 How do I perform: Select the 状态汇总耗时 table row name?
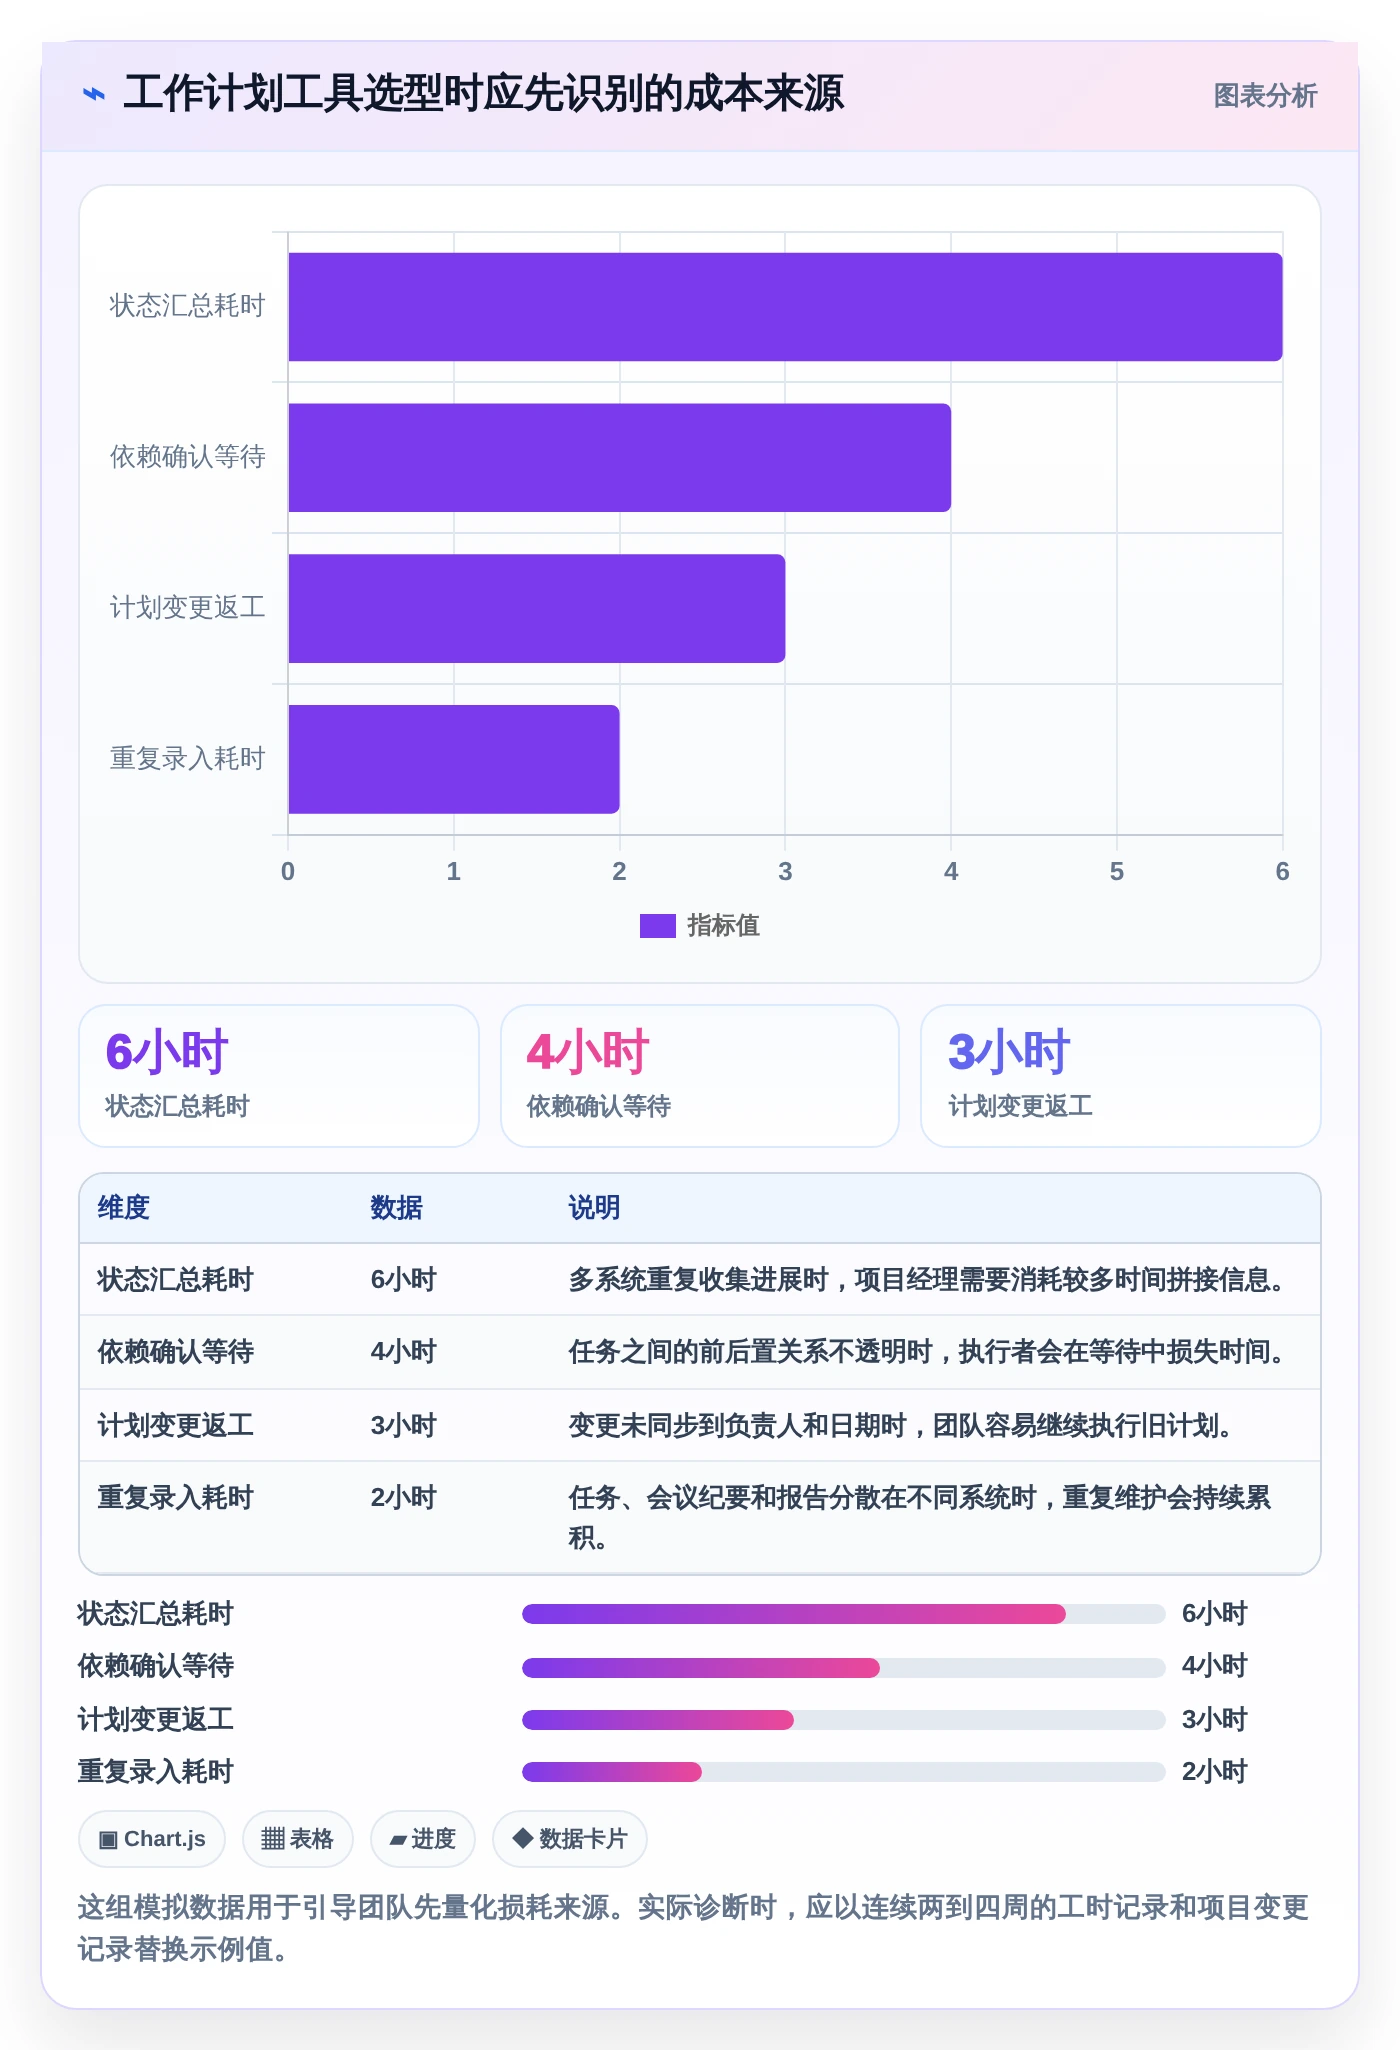pyautogui.click(x=175, y=1280)
